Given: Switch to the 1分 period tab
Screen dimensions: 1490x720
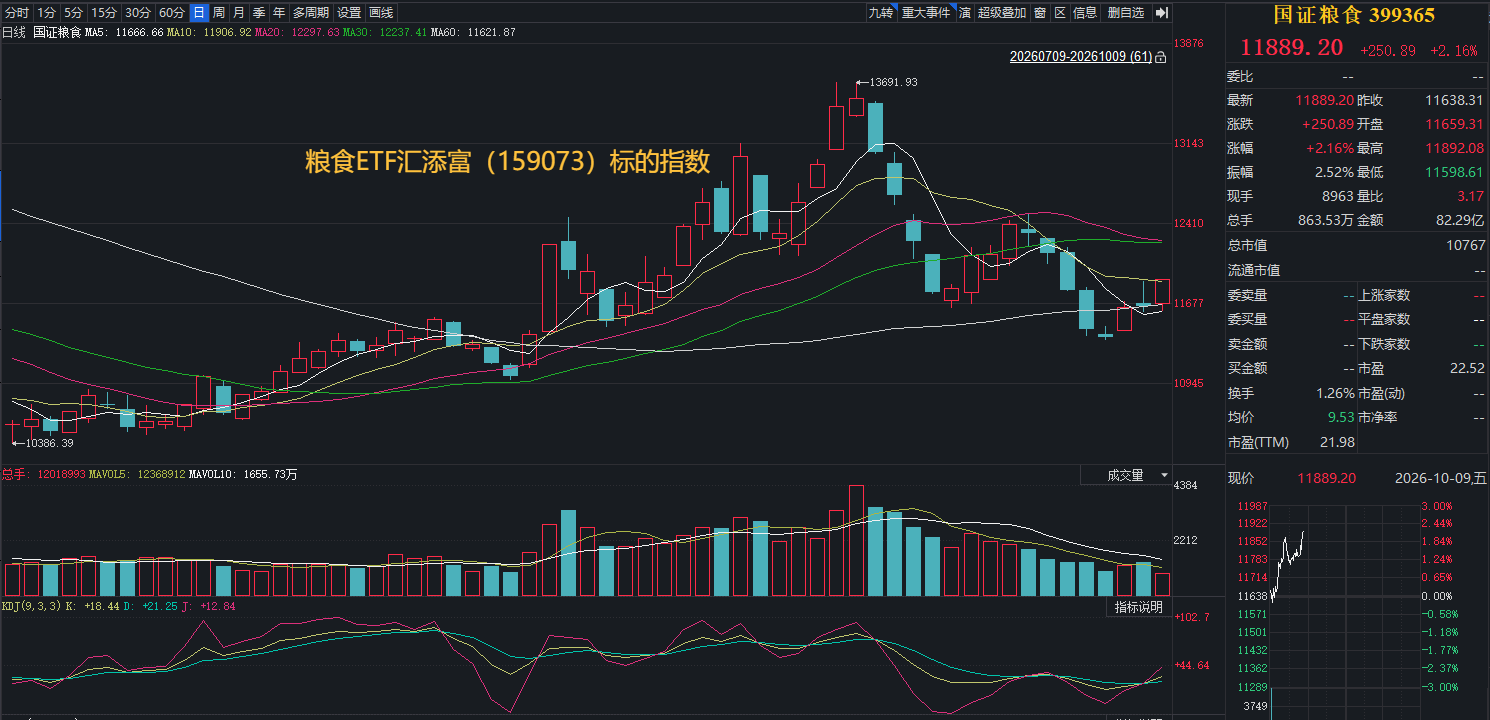Looking at the screenshot, I should point(47,13).
